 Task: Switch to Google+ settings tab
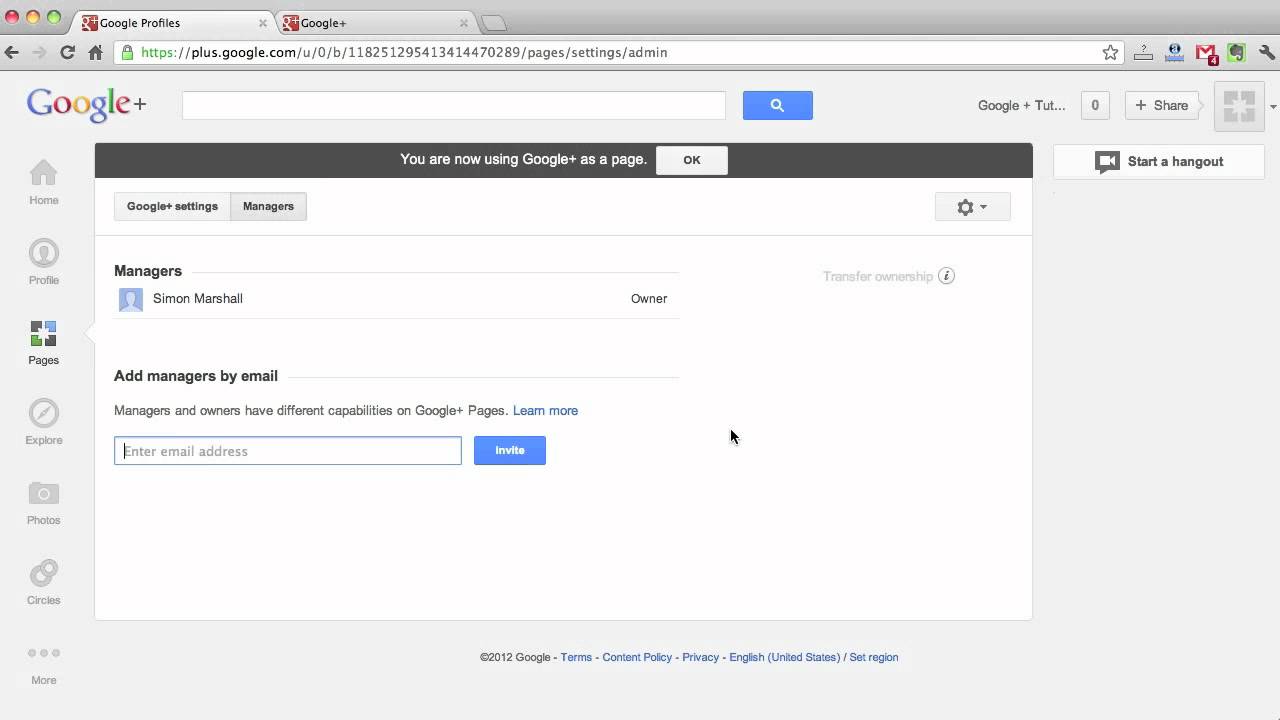click(172, 206)
